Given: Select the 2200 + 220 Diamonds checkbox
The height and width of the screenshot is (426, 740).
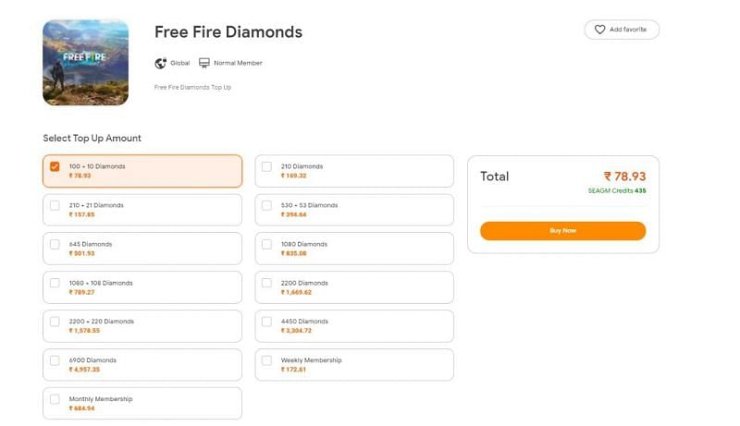Looking at the screenshot, I should point(55,322).
